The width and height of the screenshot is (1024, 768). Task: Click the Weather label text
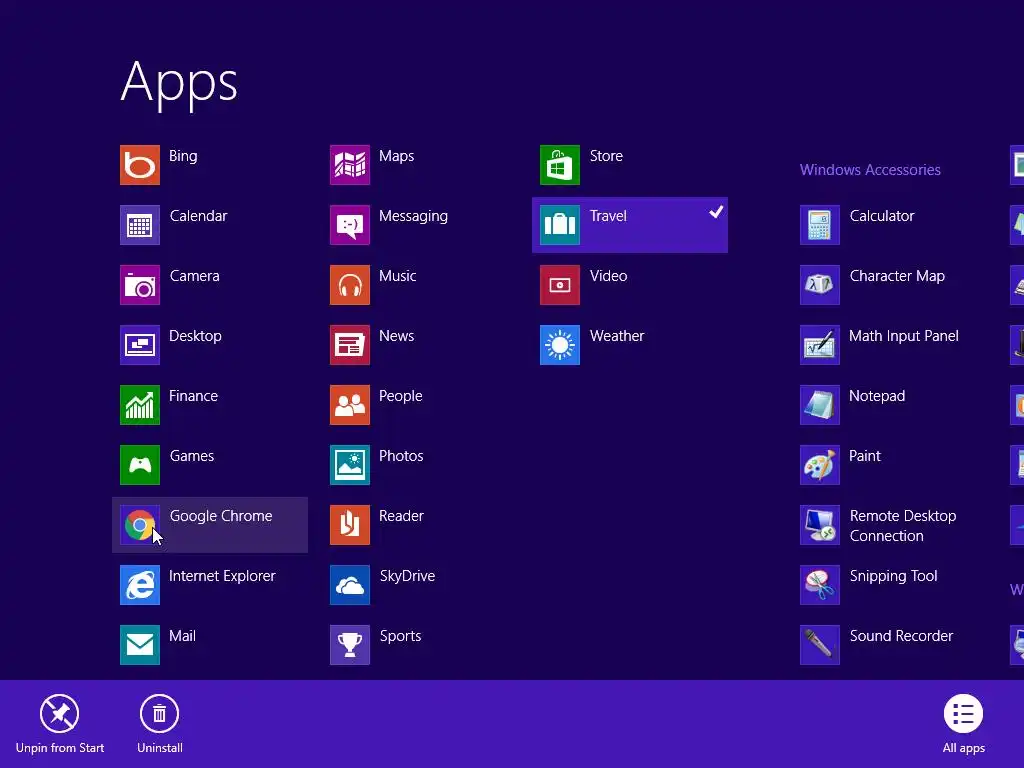[617, 336]
